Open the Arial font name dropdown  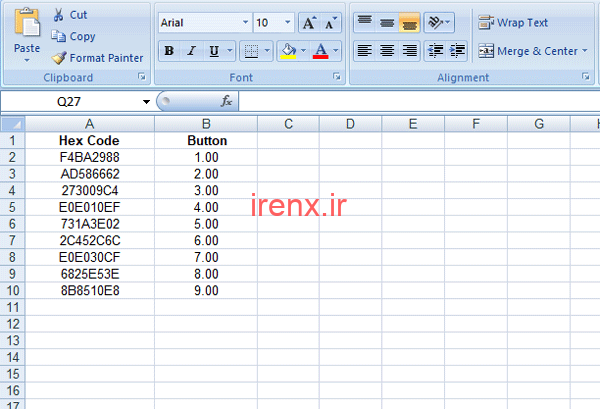[245, 22]
